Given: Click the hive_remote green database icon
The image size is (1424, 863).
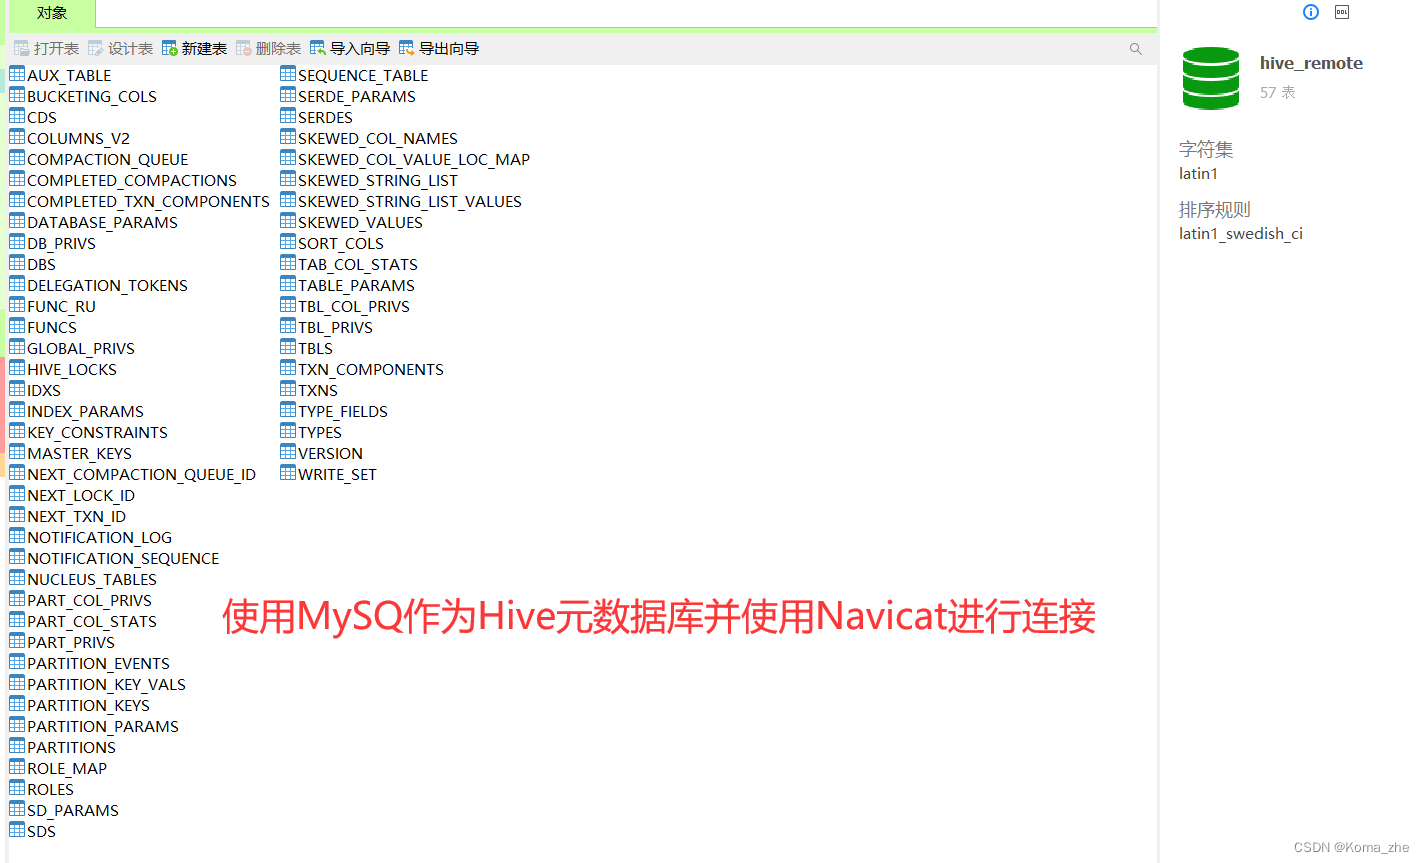Looking at the screenshot, I should pyautogui.click(x=1211, y=78).
